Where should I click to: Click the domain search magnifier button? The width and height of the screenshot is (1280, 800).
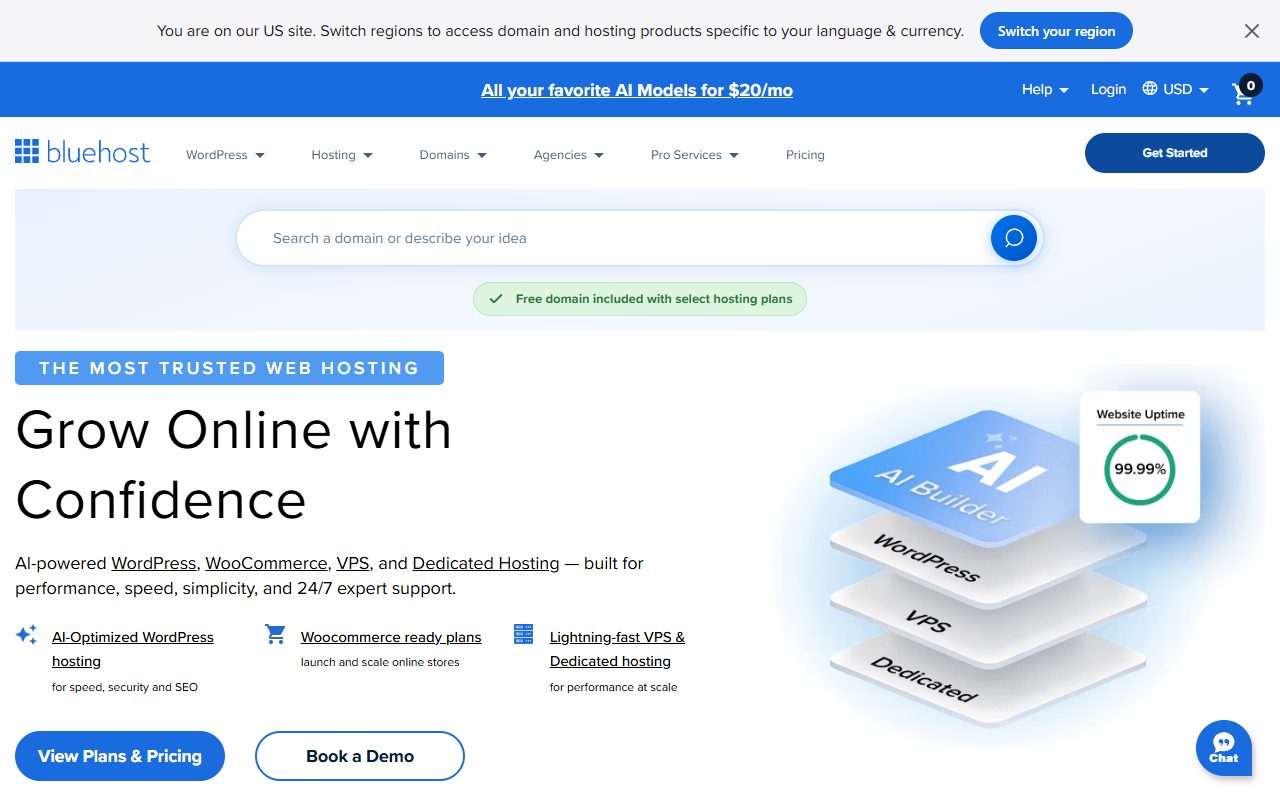1013,238
